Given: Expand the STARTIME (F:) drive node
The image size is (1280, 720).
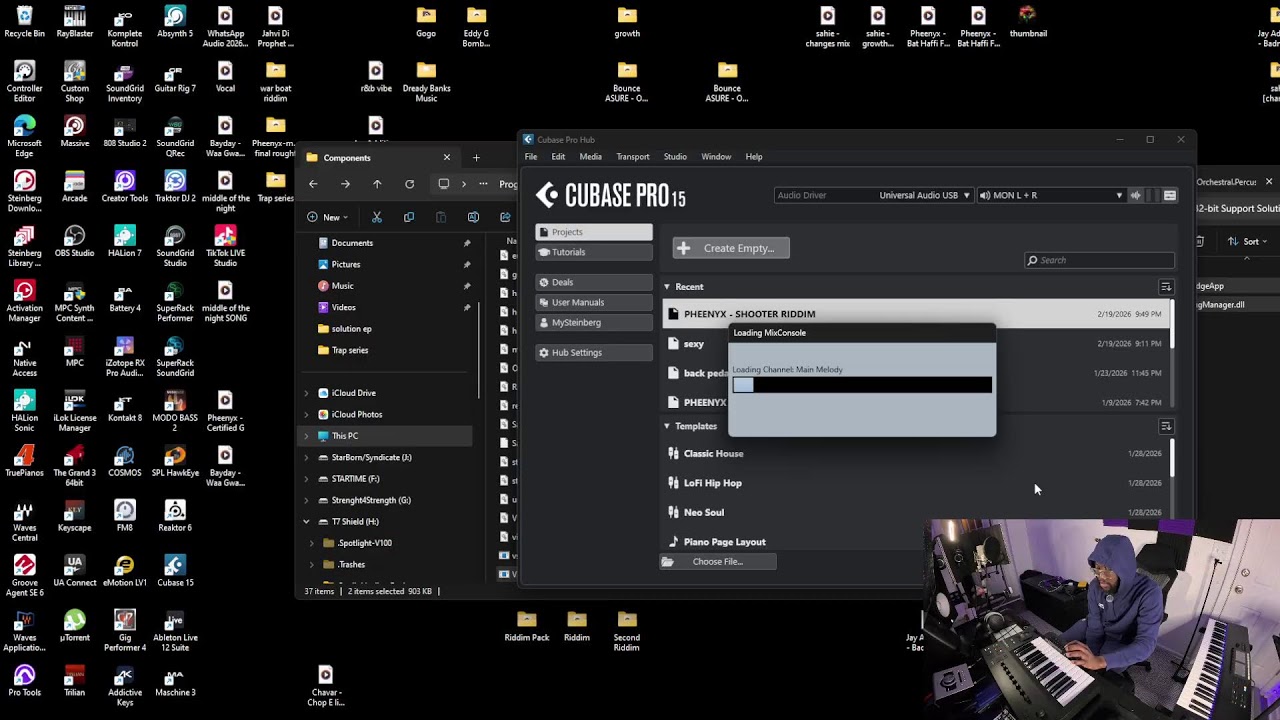Looking at the screenshot, I should pyautogui.click(x=306, y=479).
